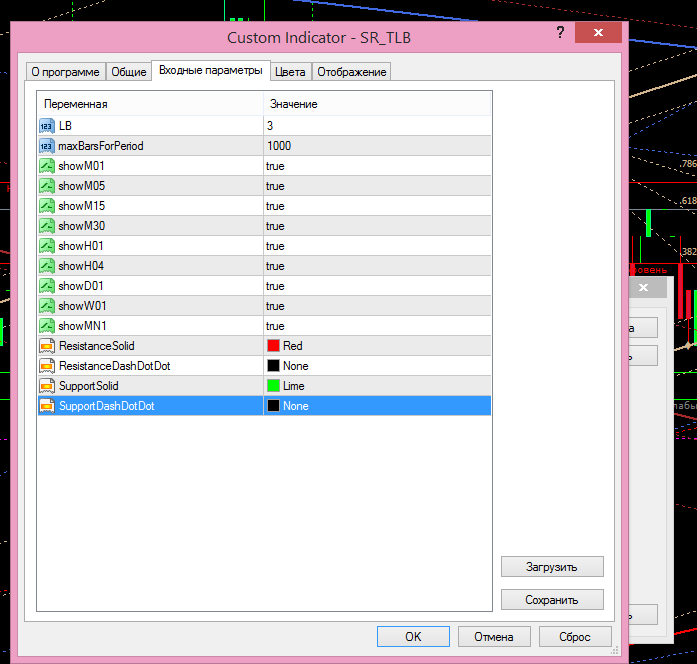
Task: Click the boolean icon beside showH01
Action: pos(47,246)
